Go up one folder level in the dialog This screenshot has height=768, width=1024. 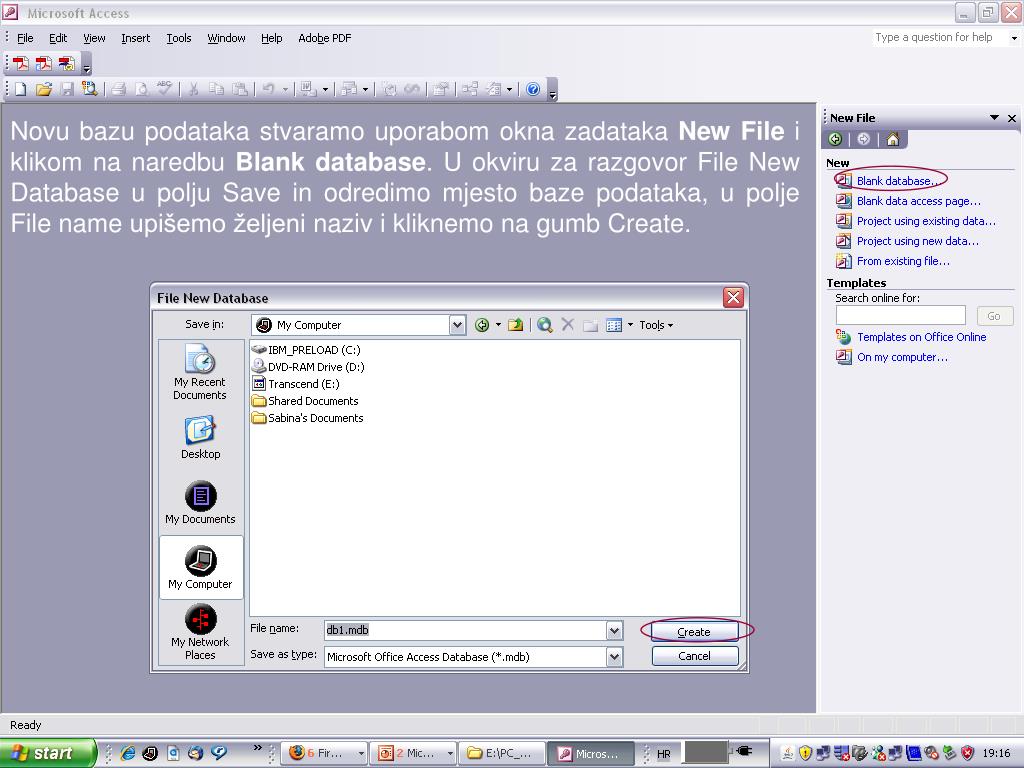coord(516,325)
